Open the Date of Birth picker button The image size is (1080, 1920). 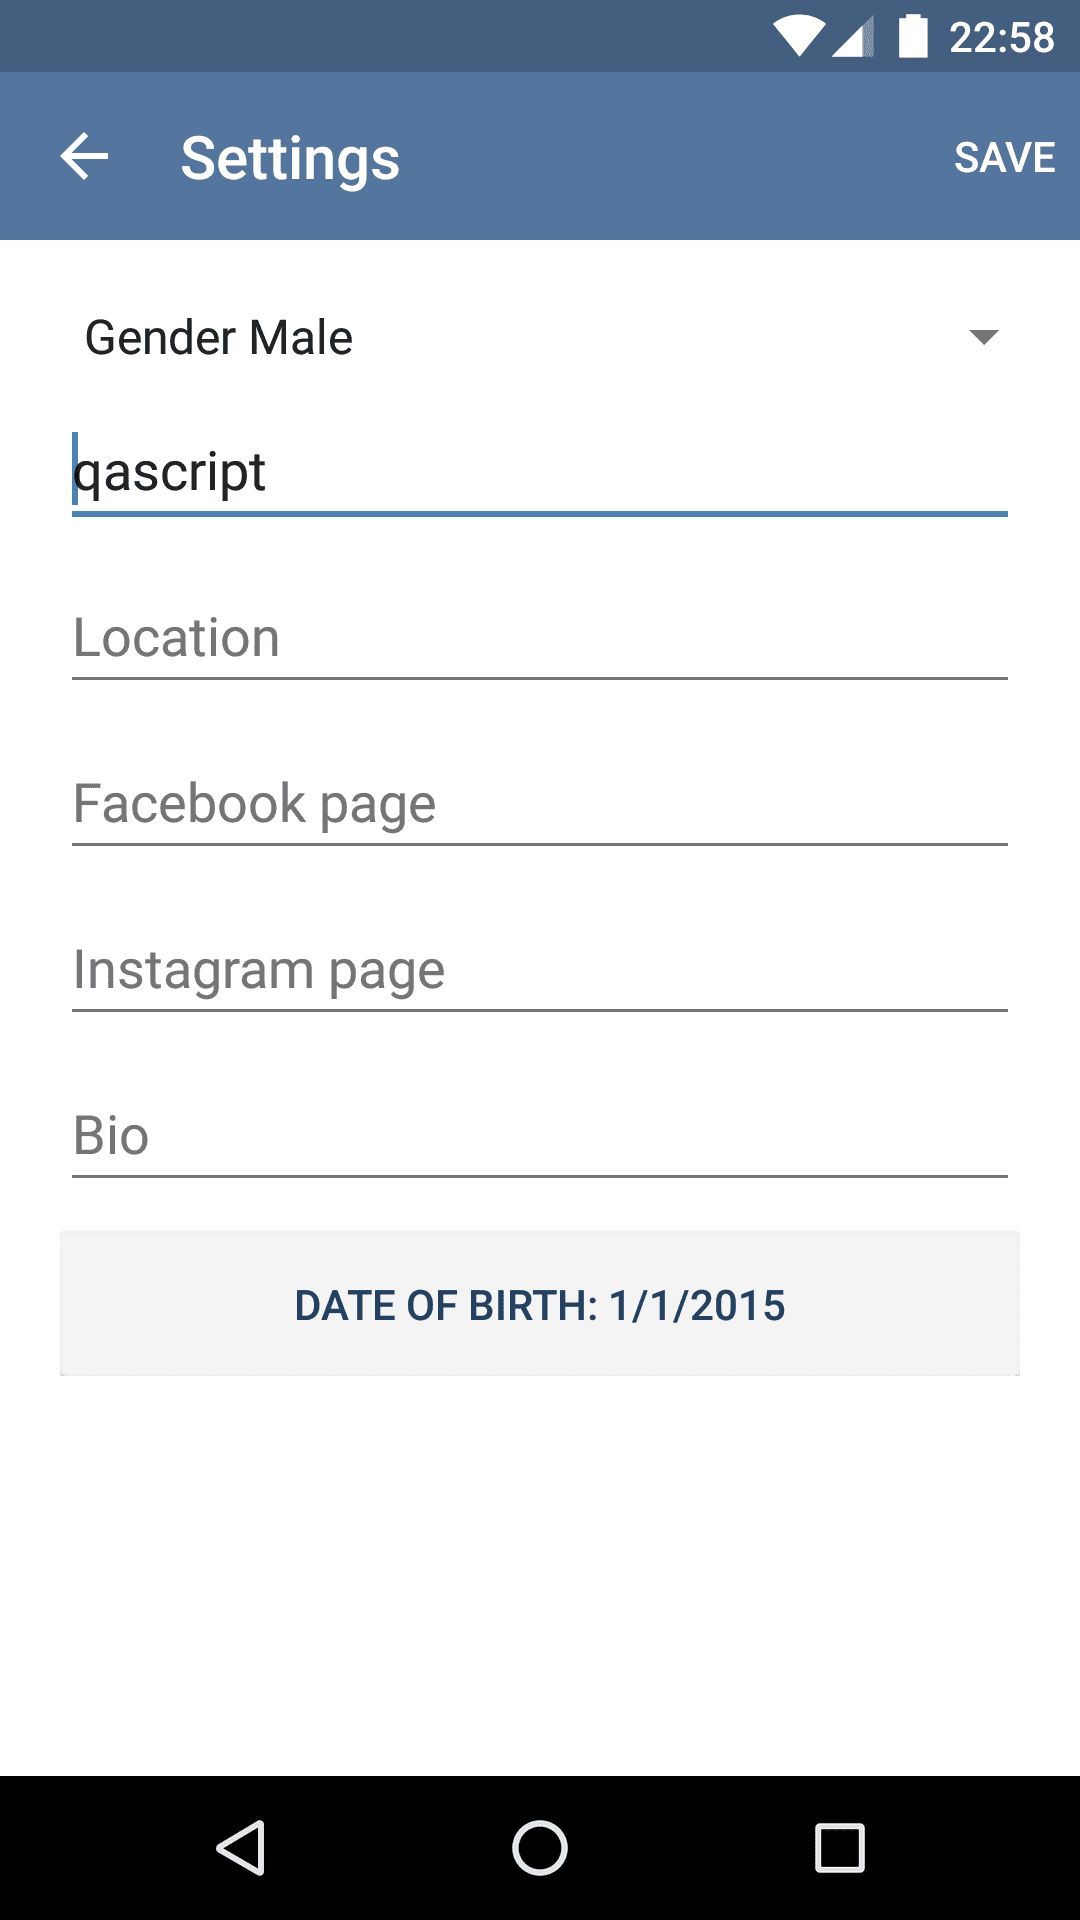click(x=540, y=1304)
